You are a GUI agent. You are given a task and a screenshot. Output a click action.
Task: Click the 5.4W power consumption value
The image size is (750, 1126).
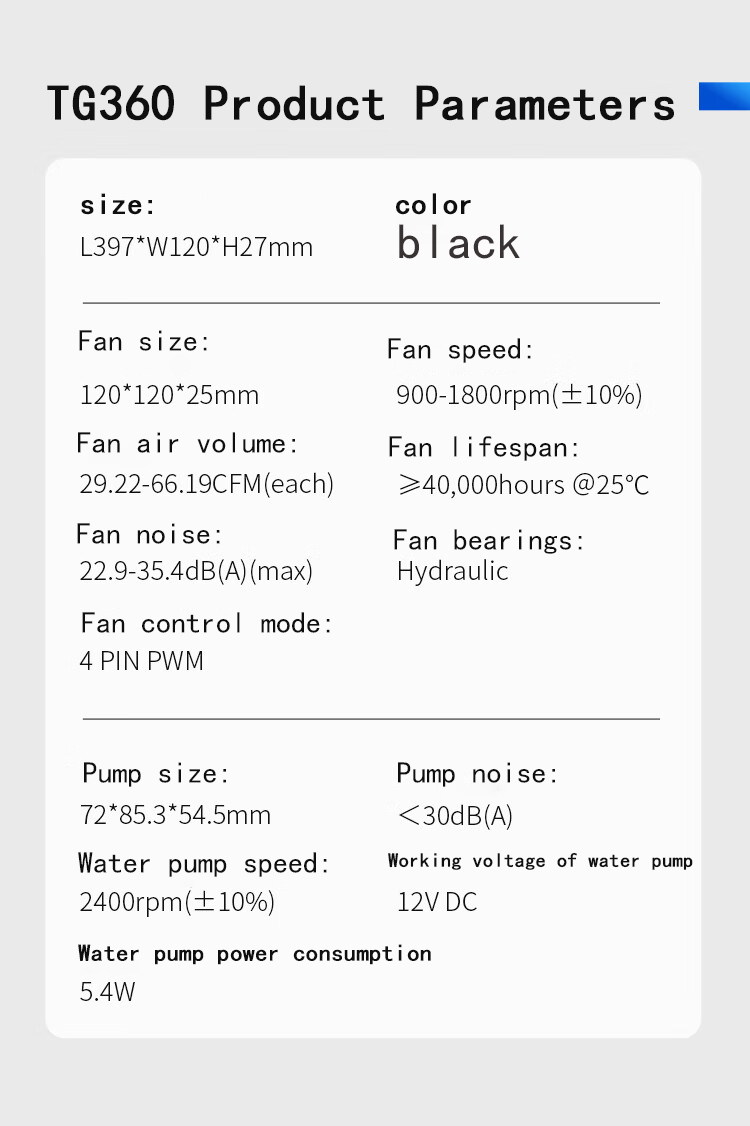point(107,993)
